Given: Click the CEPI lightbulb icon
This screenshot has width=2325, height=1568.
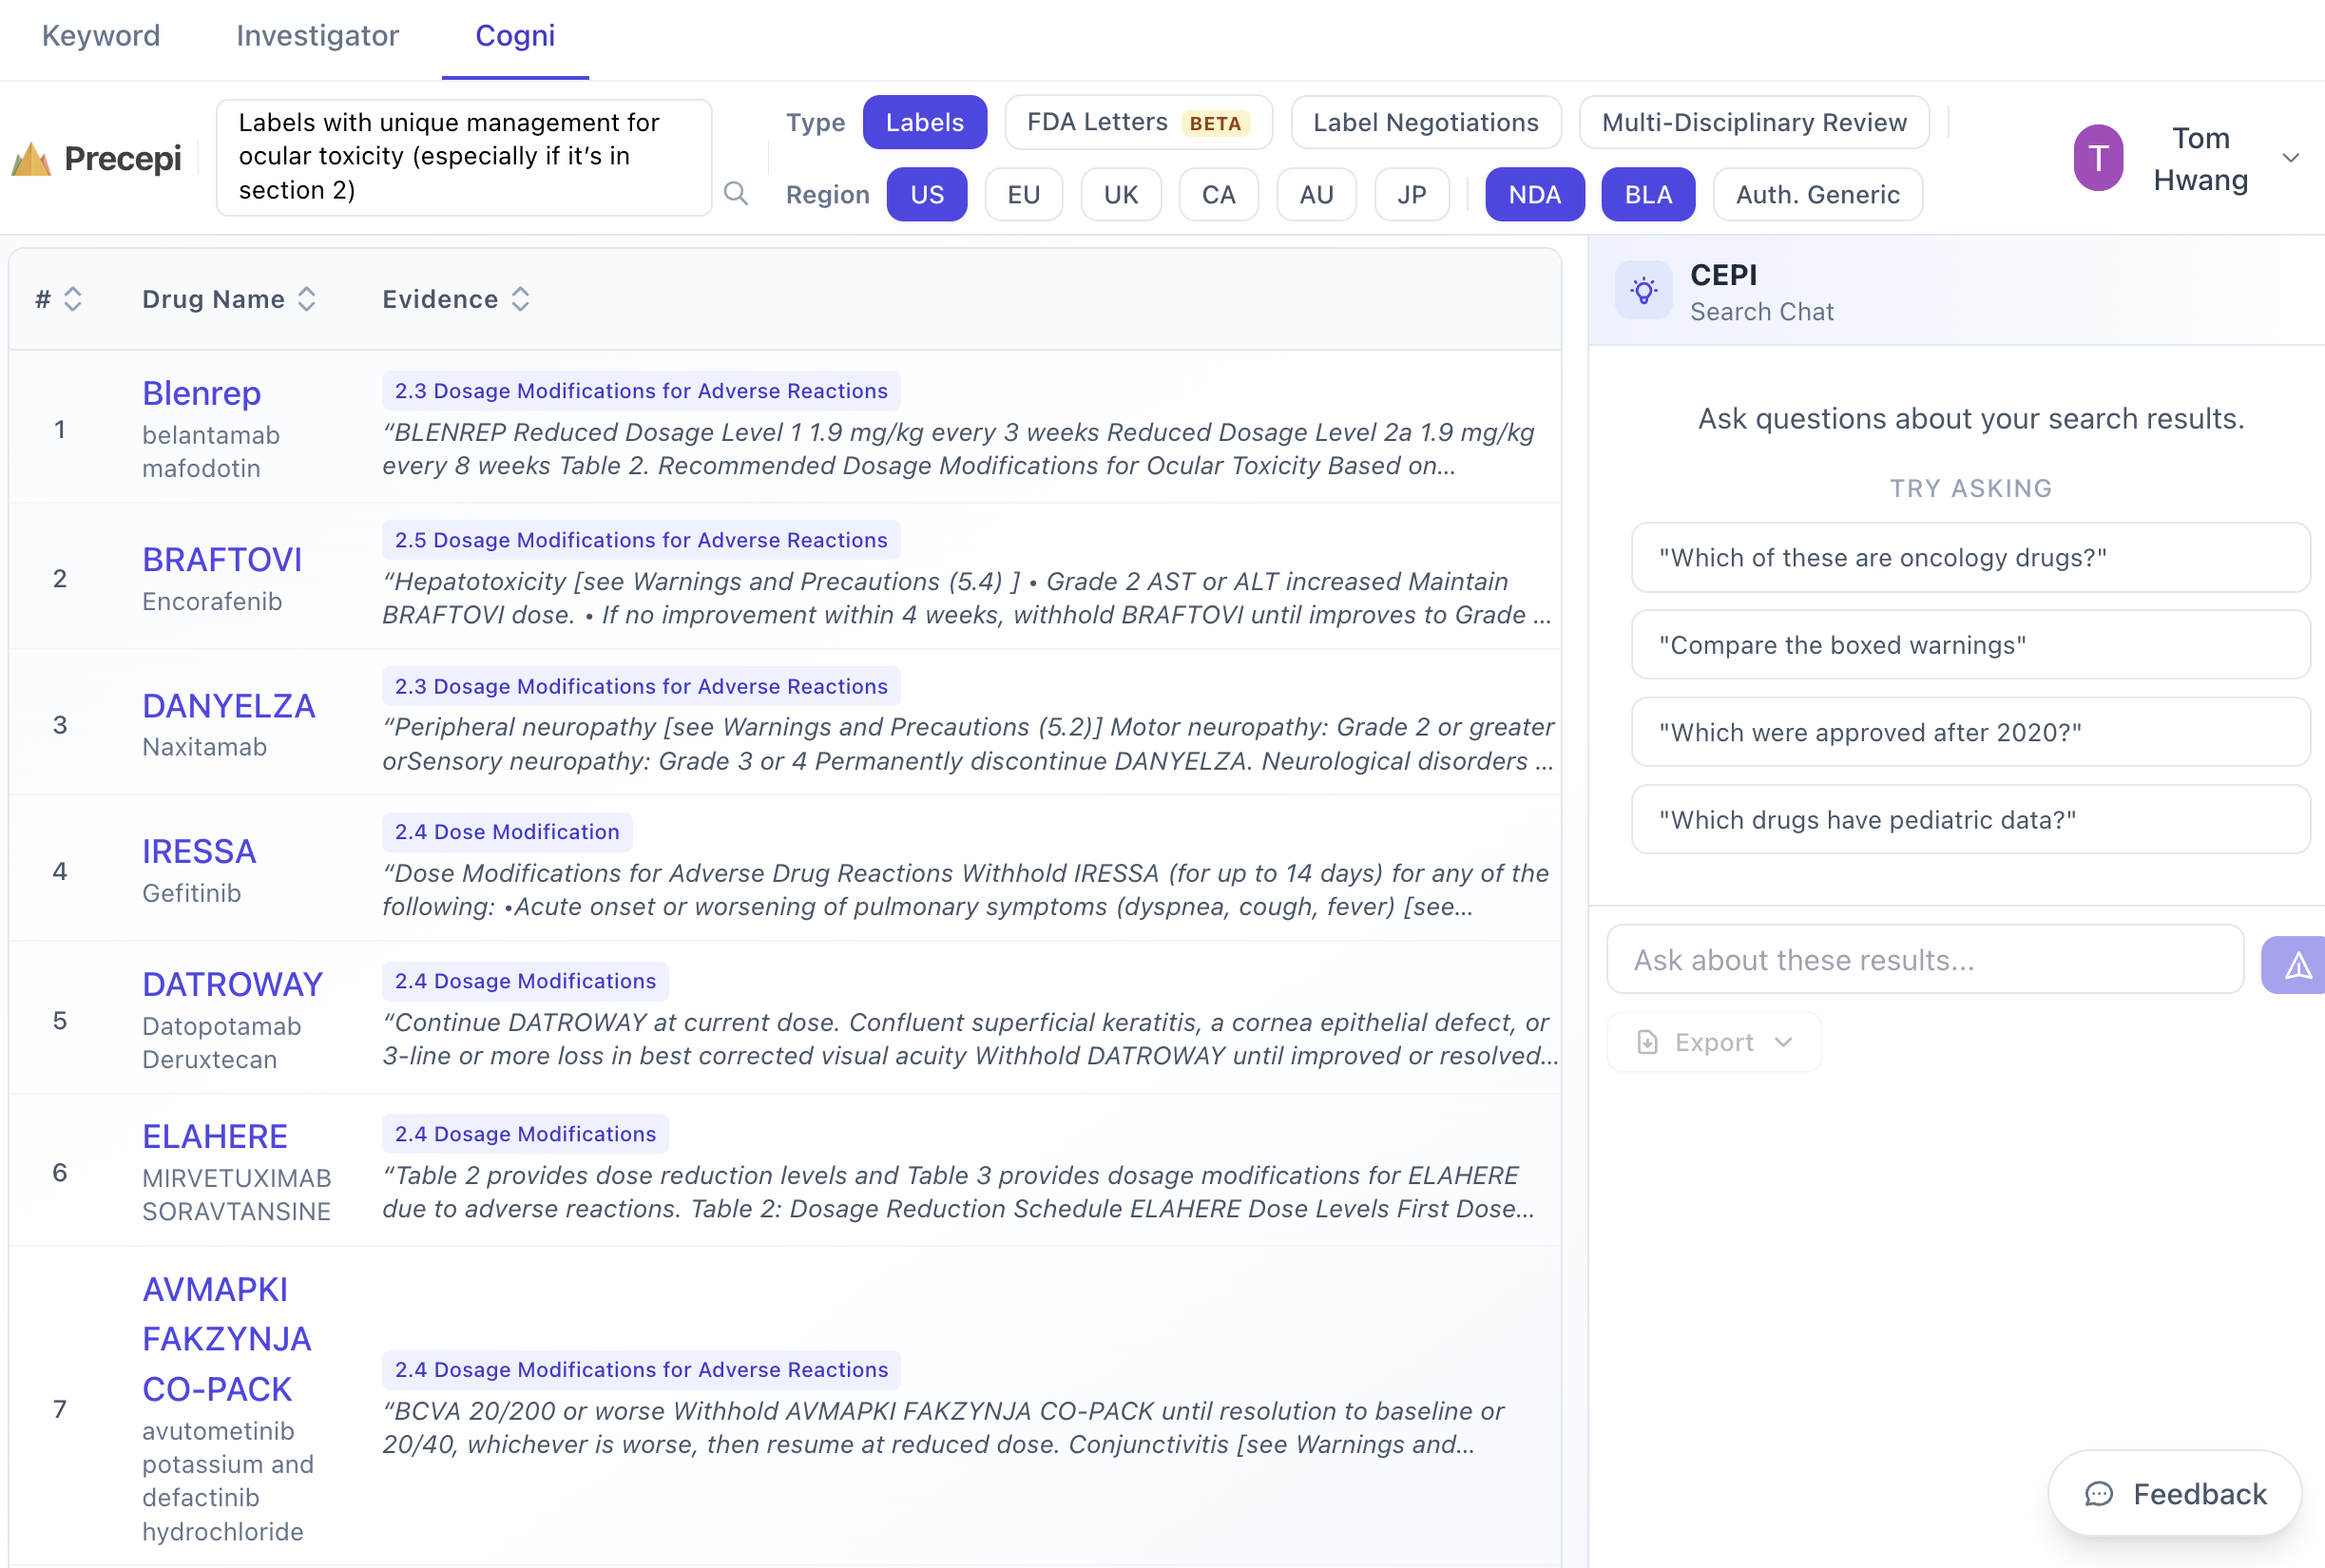Looking at the screenshot, I should click(x=1644, y=291).
